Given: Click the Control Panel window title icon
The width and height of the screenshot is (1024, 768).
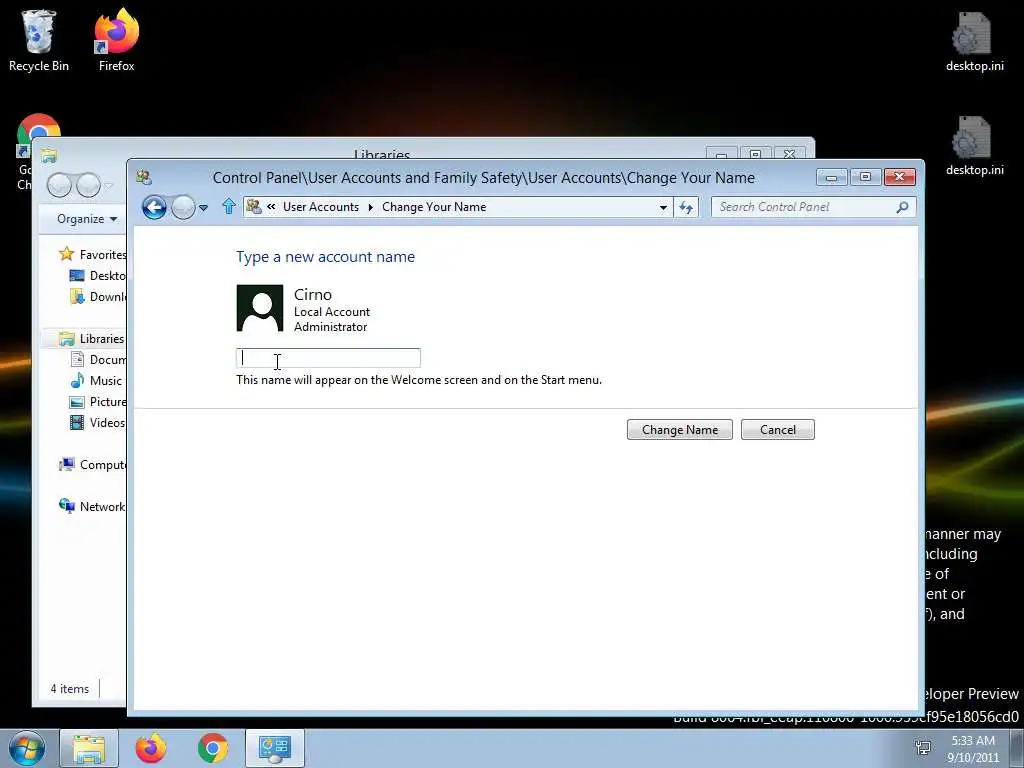Looking at the screenshot, I should pos(144,177).
